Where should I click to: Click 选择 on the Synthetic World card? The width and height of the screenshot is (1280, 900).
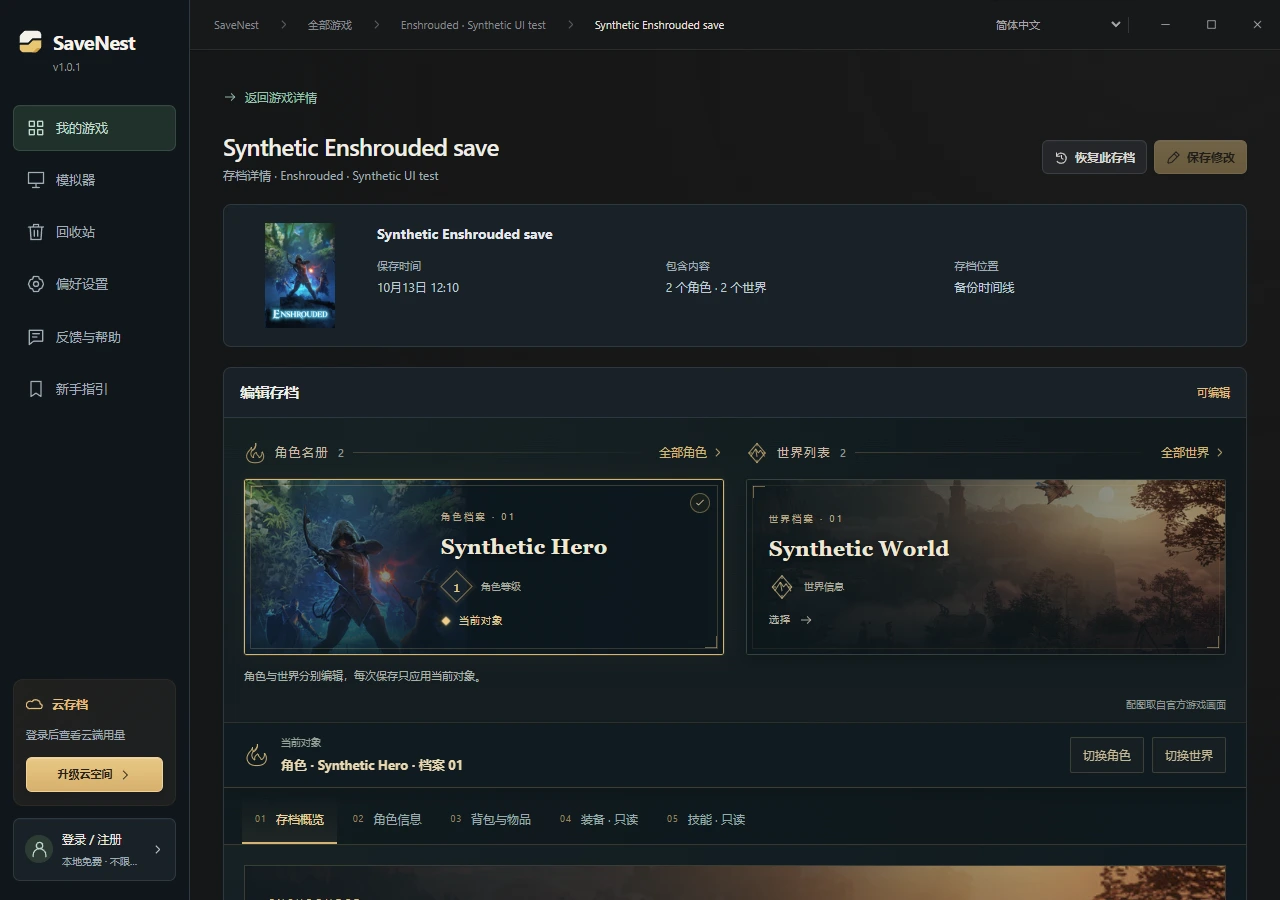[790, 620]
